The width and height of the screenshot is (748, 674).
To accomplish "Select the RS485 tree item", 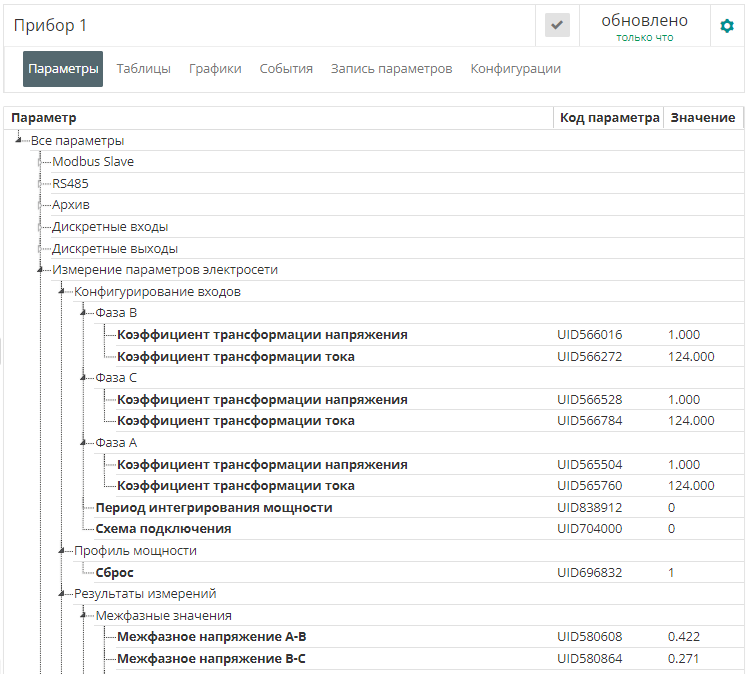I will tap(70, 183).
